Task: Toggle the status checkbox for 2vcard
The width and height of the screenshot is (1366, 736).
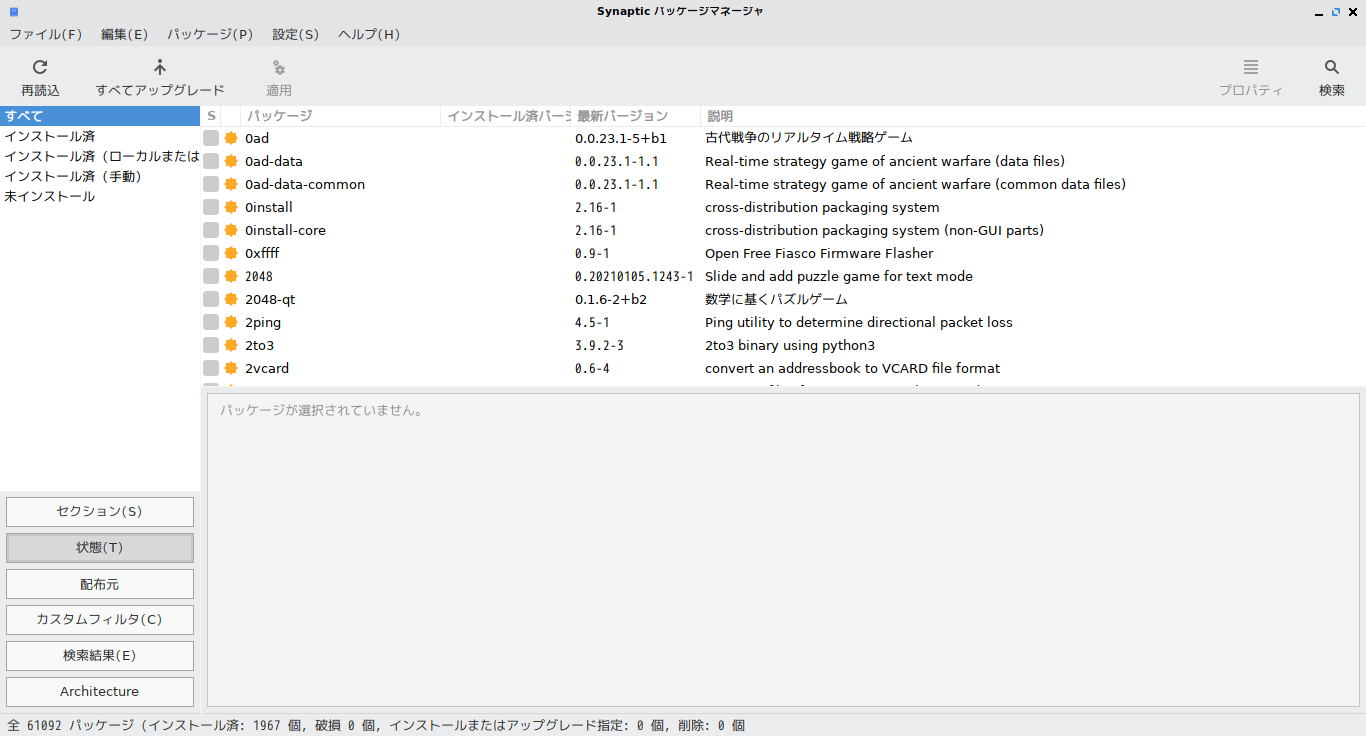Action: pyautogui.click(x=211, y=368)
